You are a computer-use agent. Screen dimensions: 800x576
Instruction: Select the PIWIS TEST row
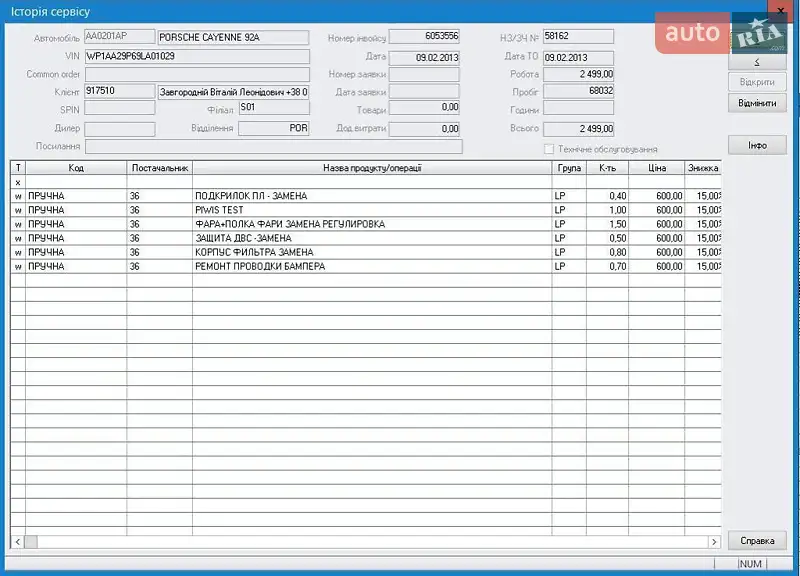point(371,210)
